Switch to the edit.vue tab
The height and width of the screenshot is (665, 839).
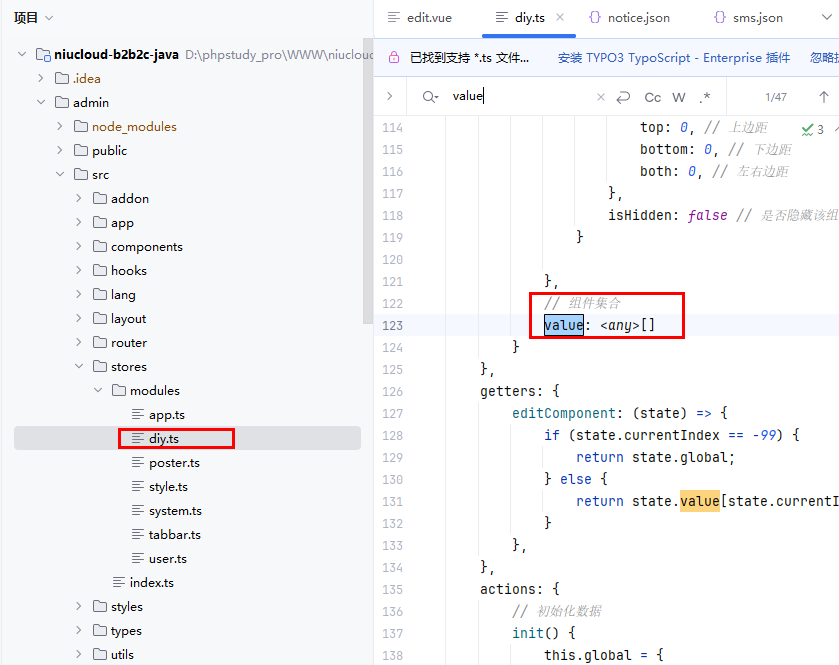(x=420, y=18)
